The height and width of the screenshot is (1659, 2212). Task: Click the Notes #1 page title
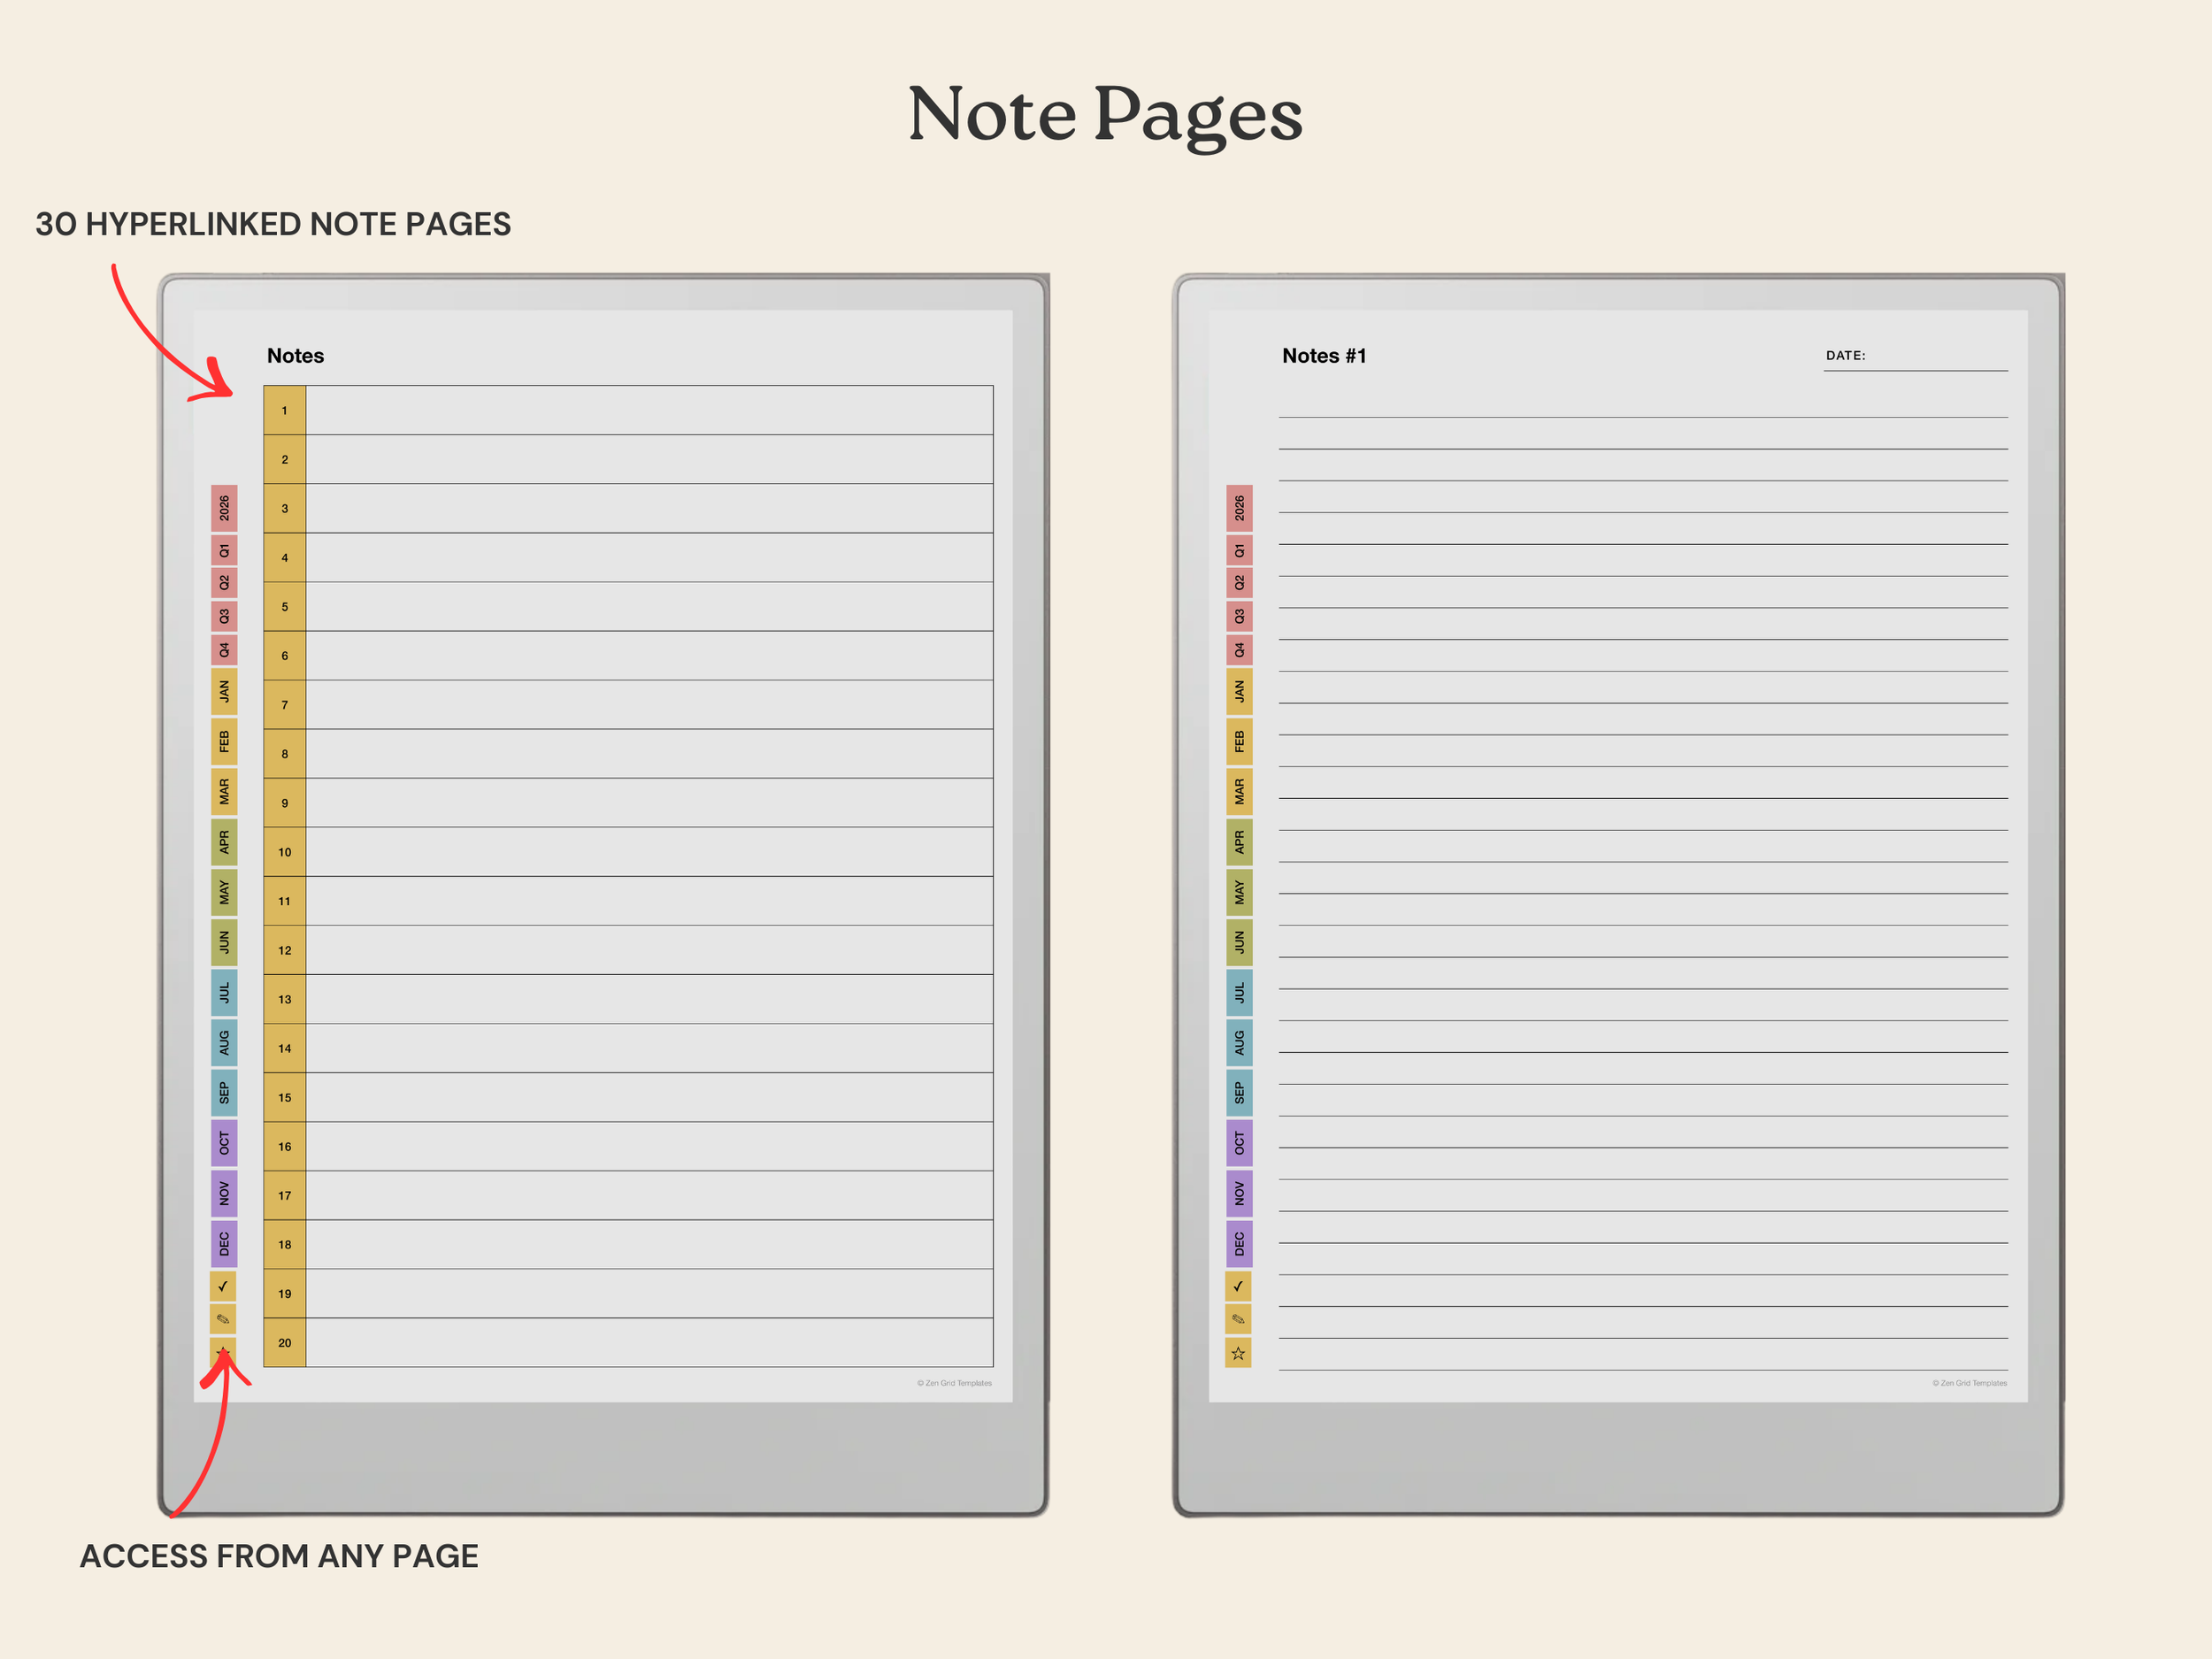click(1323, 356)
